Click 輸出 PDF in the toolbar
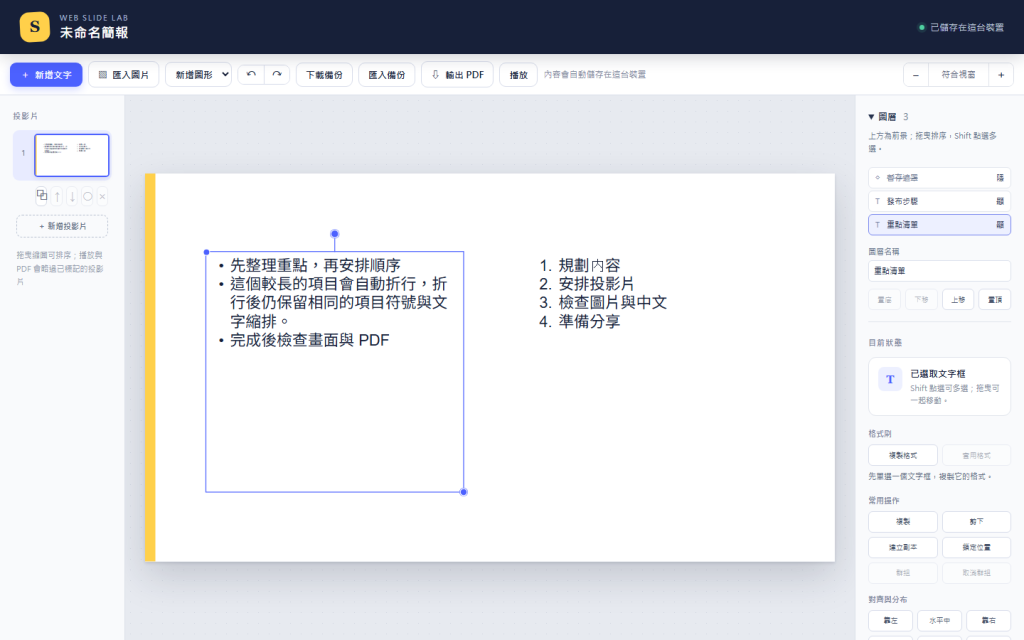The image size is (1024, 640). (x=457, y=75)
